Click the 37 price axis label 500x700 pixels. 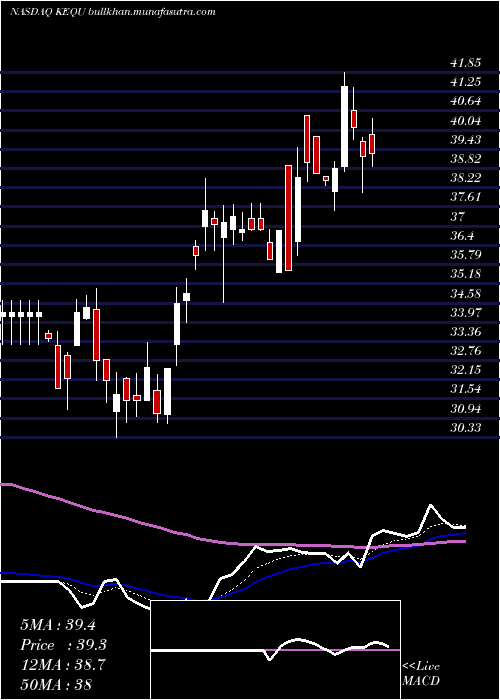click(x=458, y=217)
